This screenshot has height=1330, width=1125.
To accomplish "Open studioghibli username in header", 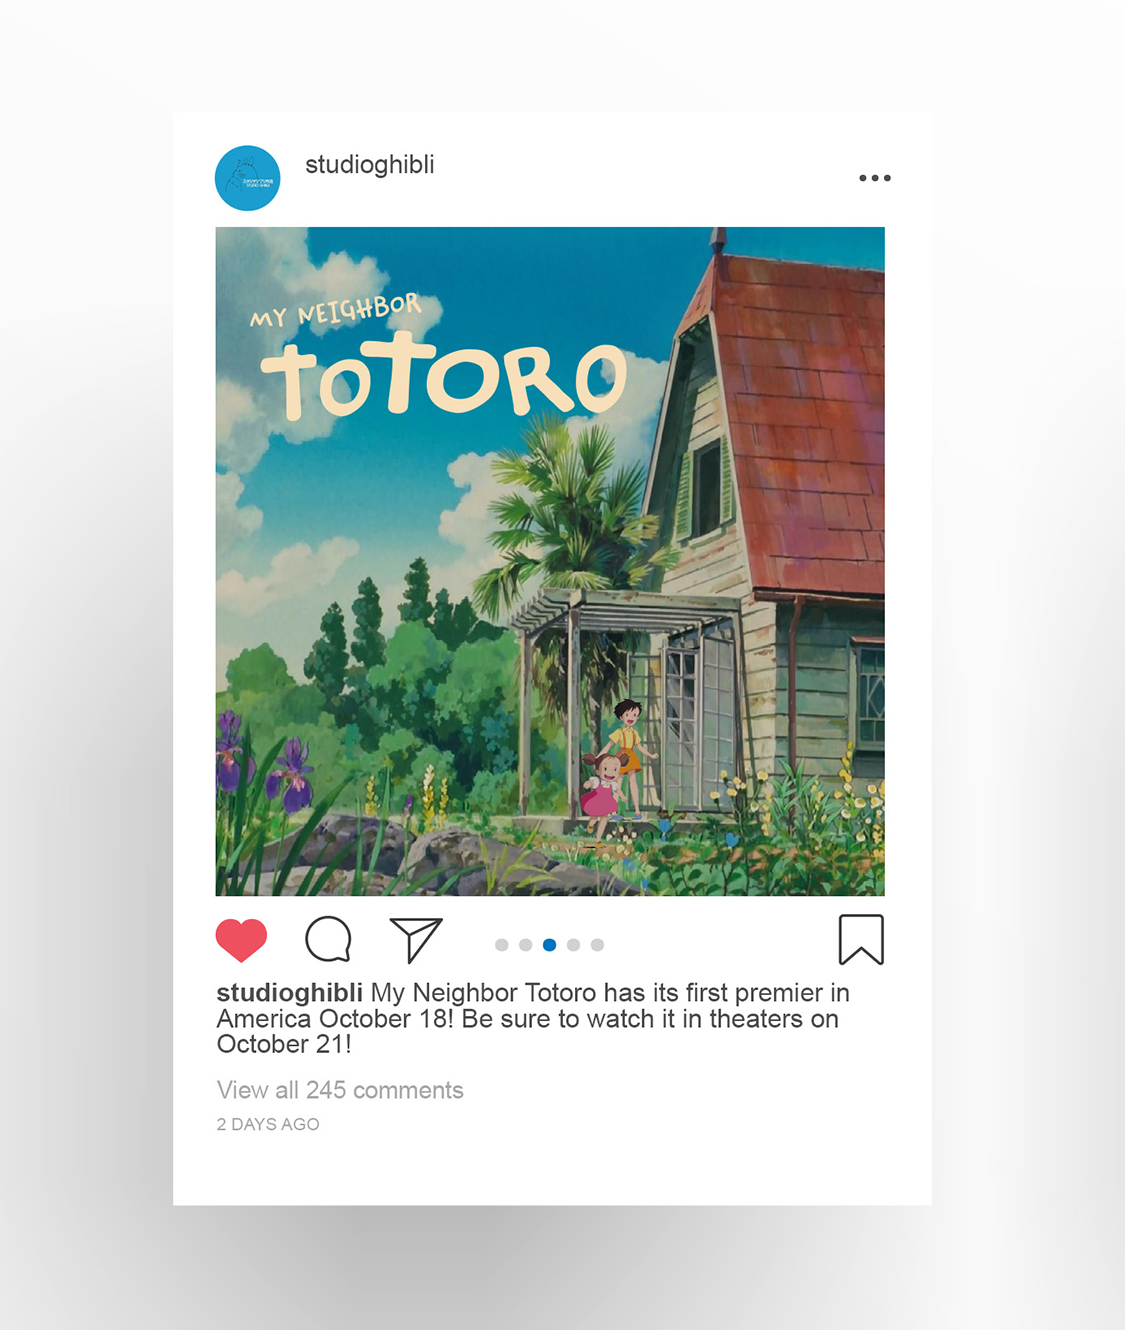I will [x=370, y=165].
